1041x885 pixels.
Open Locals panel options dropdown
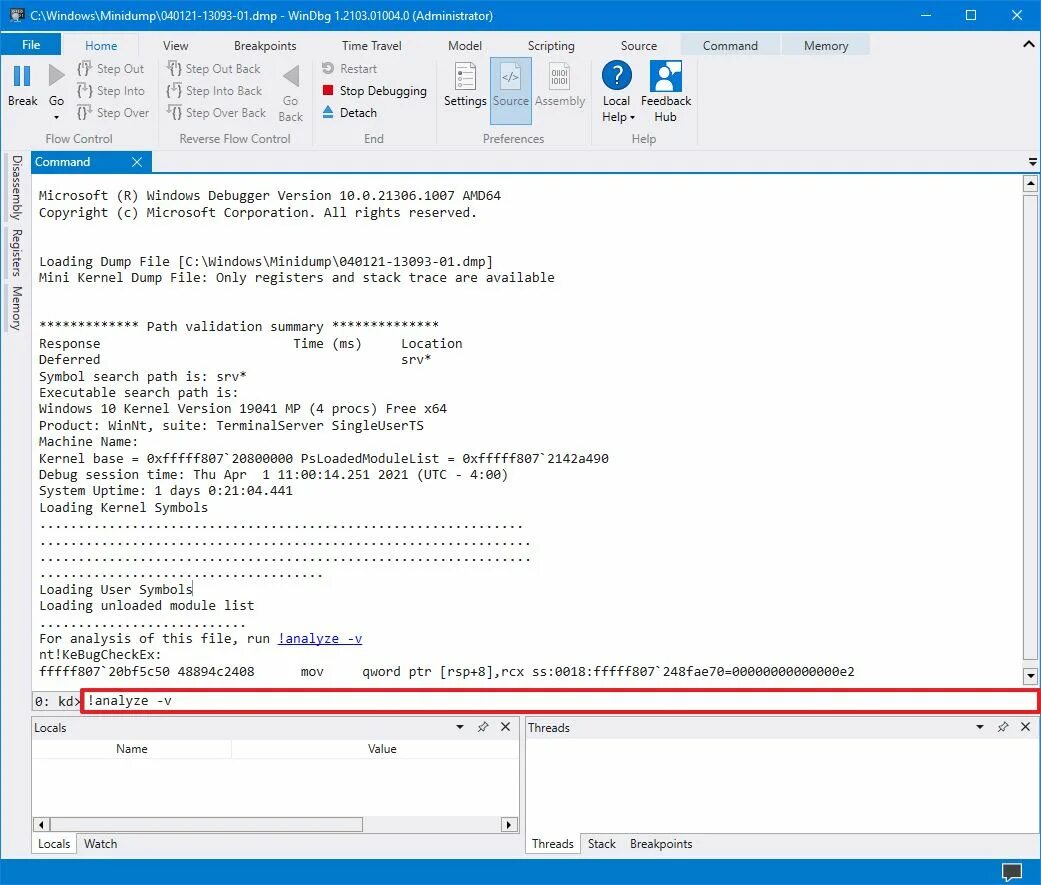click(460, 727)
